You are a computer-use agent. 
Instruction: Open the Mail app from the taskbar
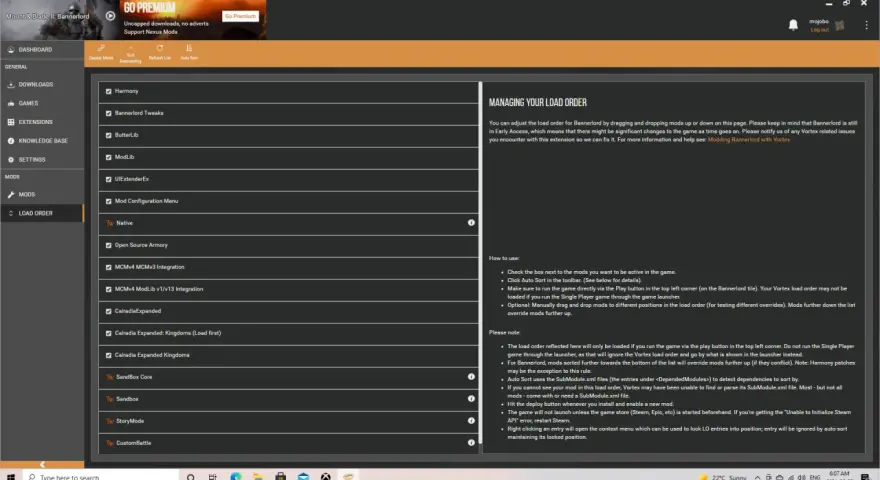[x=303, y=477]
